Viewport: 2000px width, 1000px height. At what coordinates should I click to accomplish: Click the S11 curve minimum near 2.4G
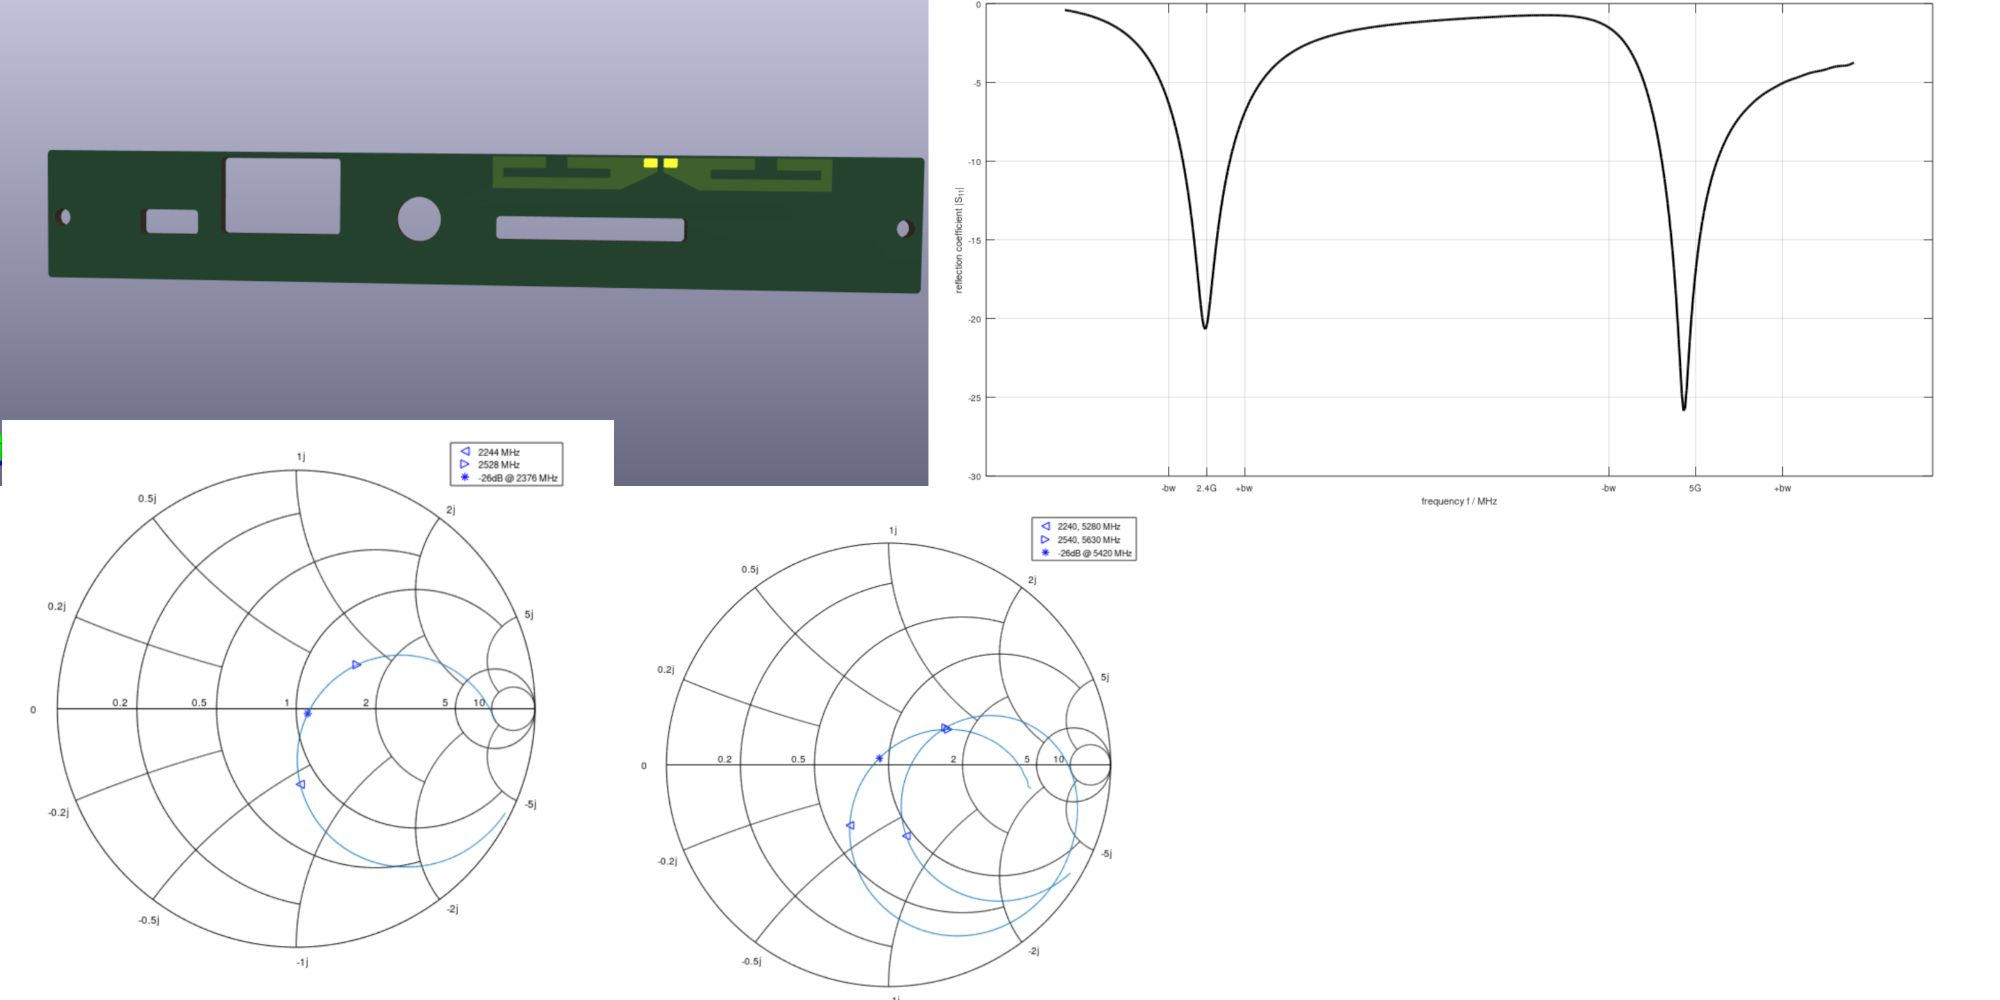pos(1205,327)
